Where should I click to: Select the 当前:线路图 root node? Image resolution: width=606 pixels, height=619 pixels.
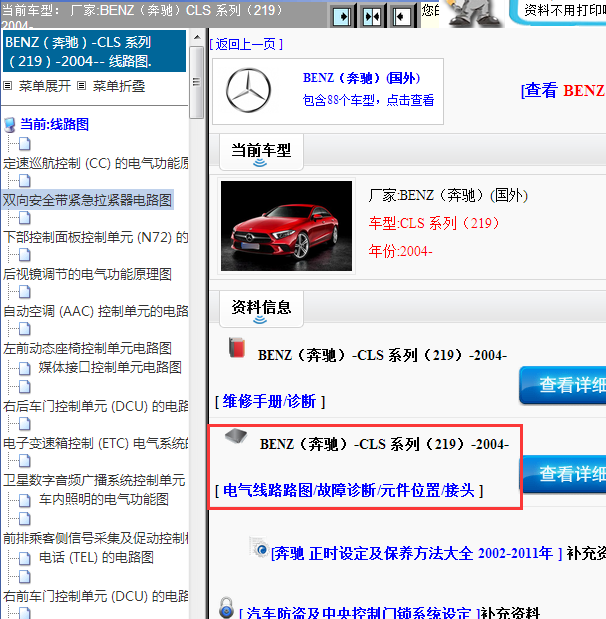pyautogui.click(x=54, y=124)
